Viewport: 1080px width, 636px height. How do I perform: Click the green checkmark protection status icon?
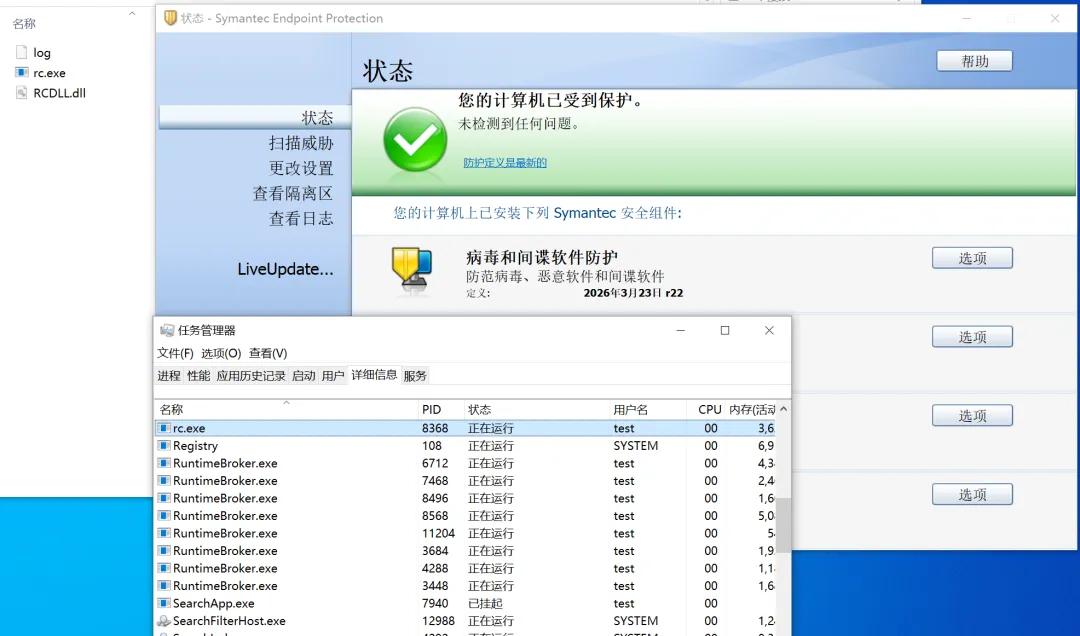[x=415, y=139]
